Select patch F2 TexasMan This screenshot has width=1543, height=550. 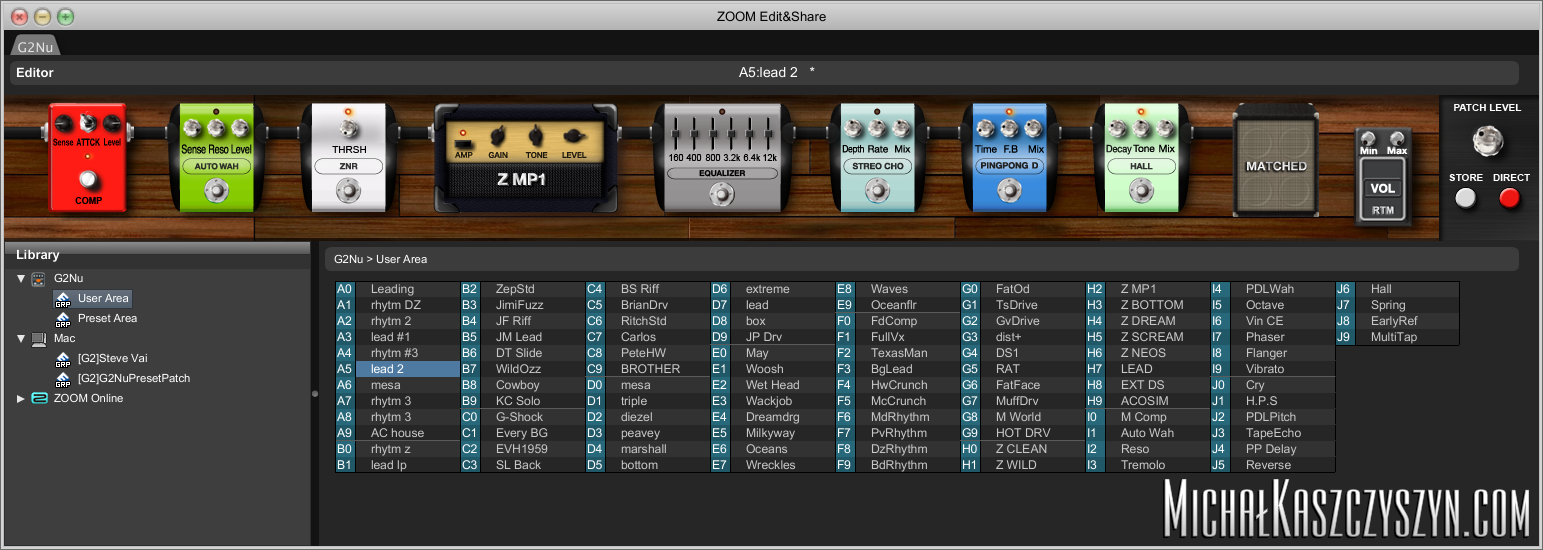[897, 353]
